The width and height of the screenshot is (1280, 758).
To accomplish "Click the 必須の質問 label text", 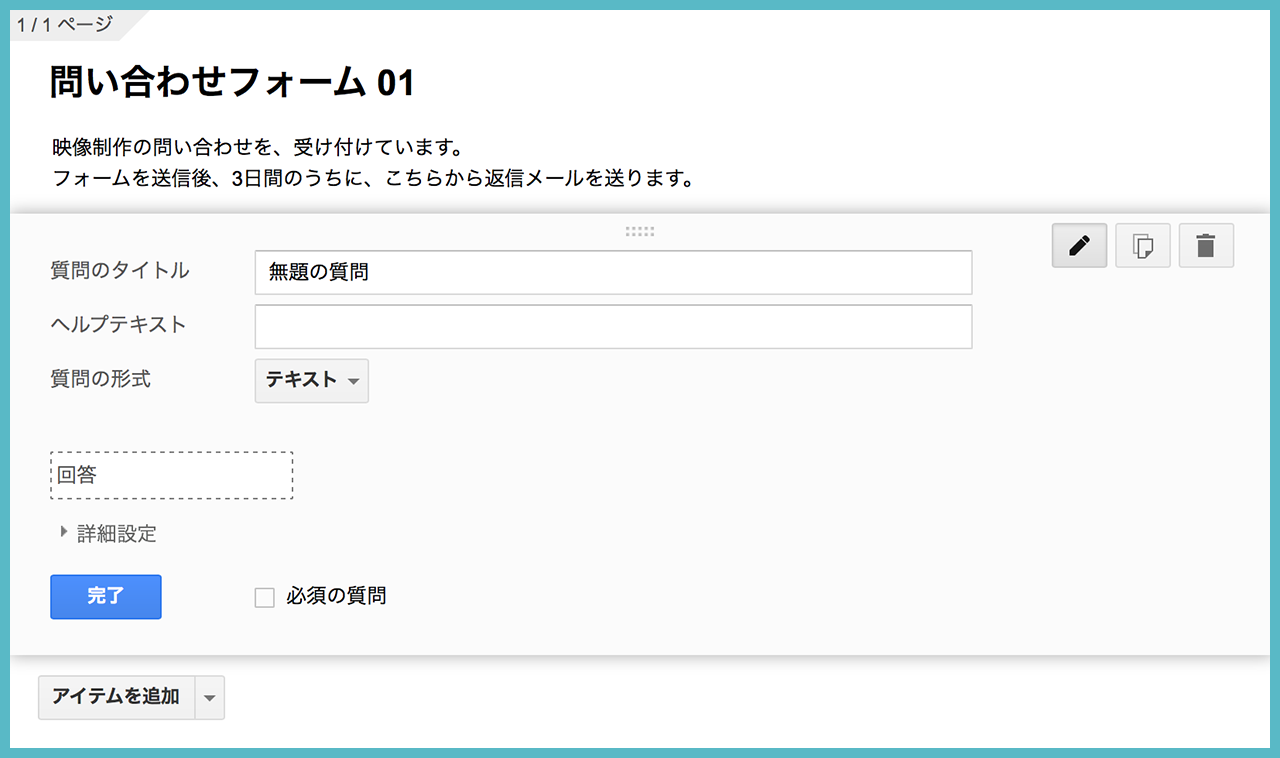I will click(336, 596).
